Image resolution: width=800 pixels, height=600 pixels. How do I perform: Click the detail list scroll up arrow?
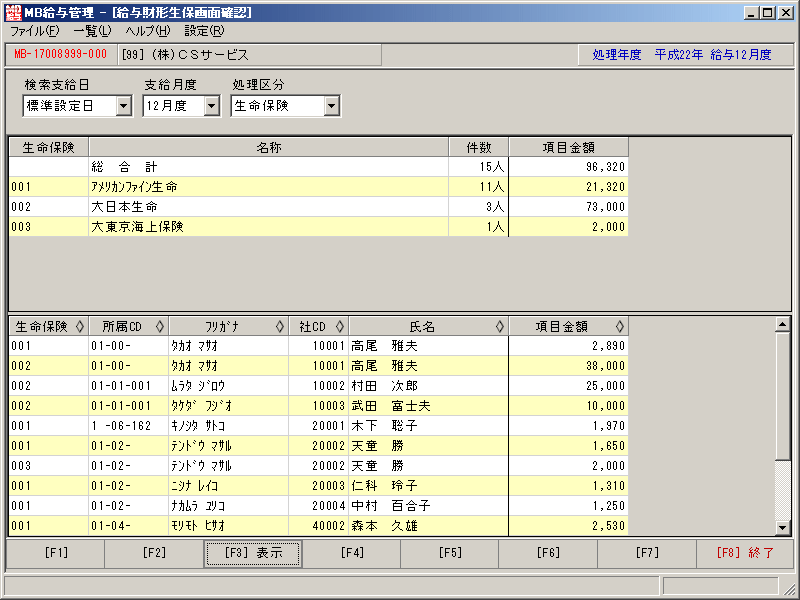coord(783,324)
